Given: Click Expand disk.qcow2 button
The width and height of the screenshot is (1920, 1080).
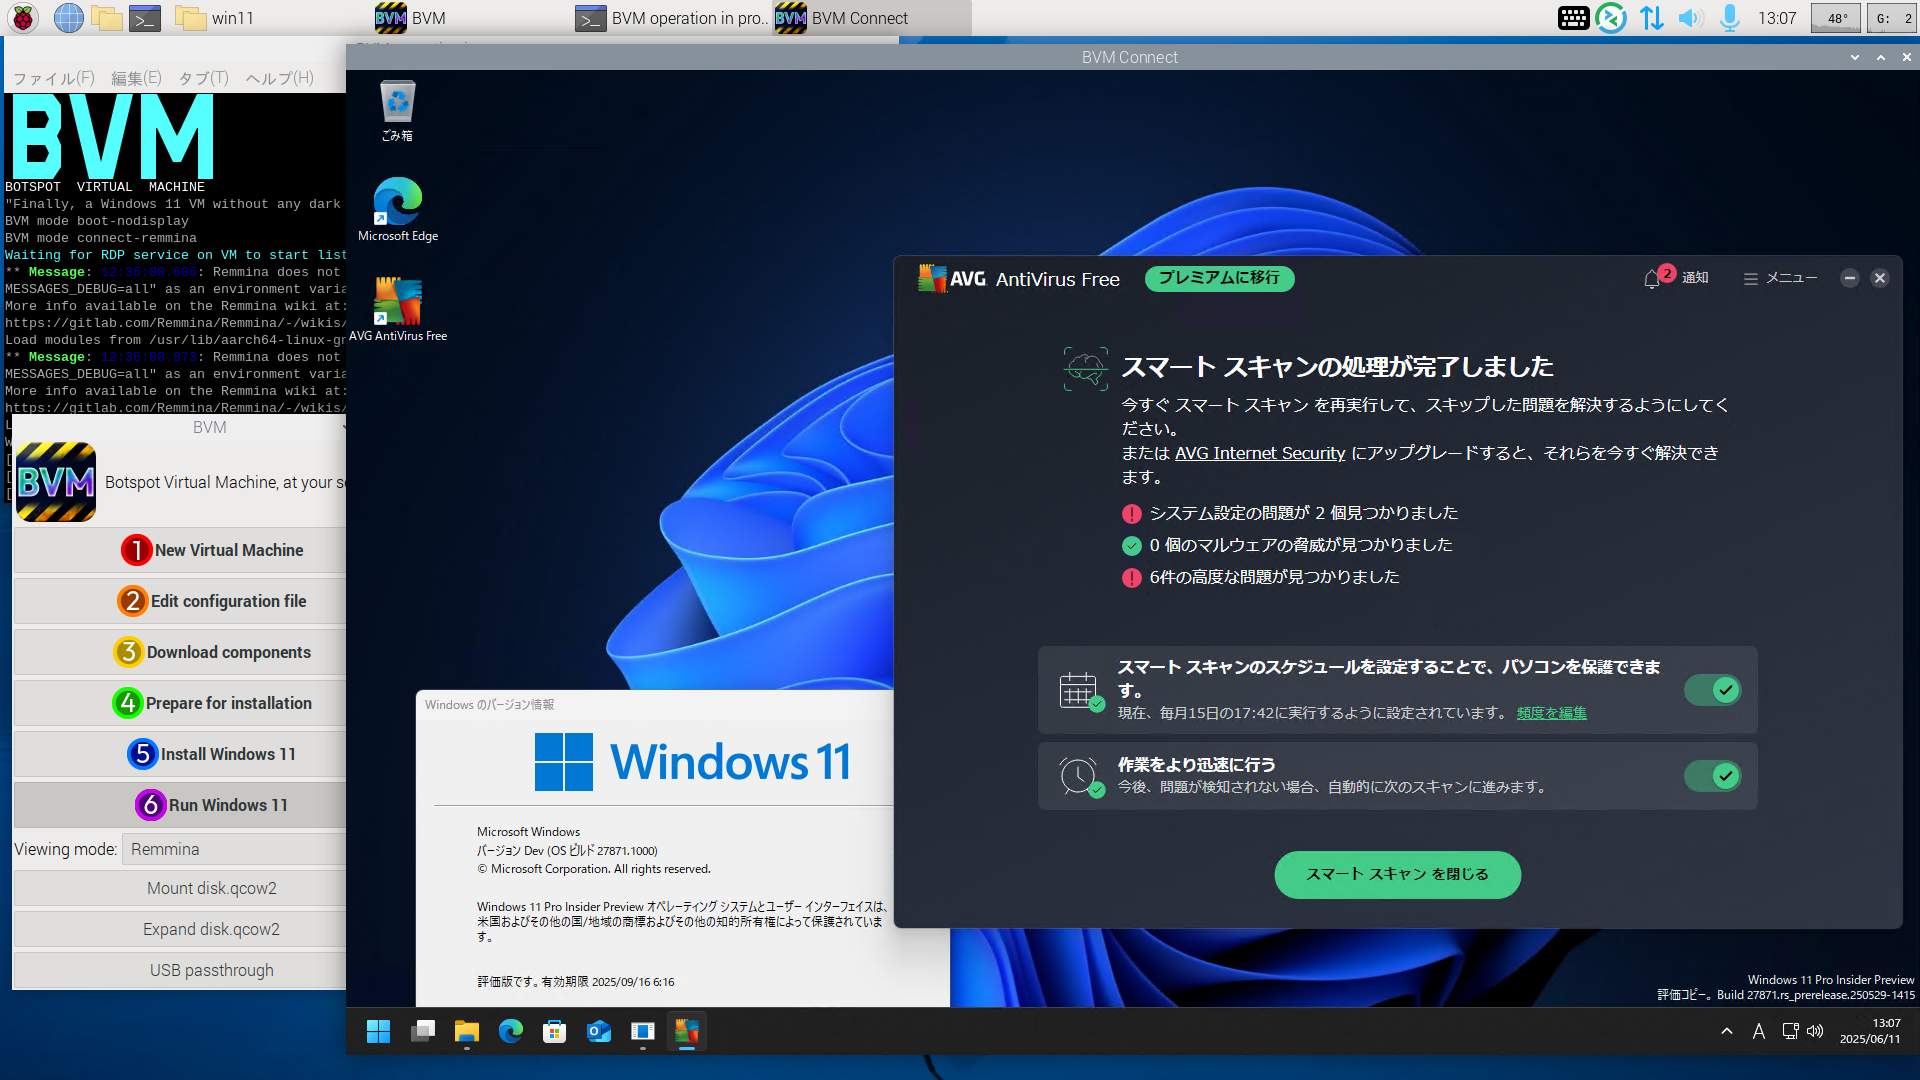Looking at the screenshot, I should pyautogui.click(x=180, y=929).
